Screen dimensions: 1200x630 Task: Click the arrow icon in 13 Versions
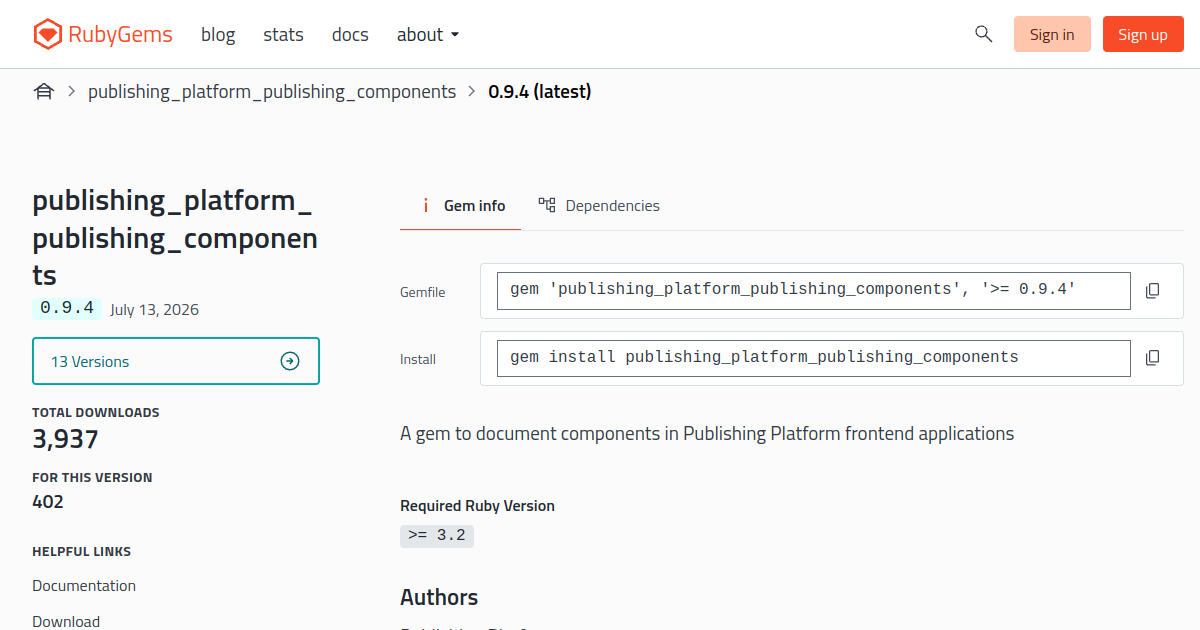pos(290,361)
